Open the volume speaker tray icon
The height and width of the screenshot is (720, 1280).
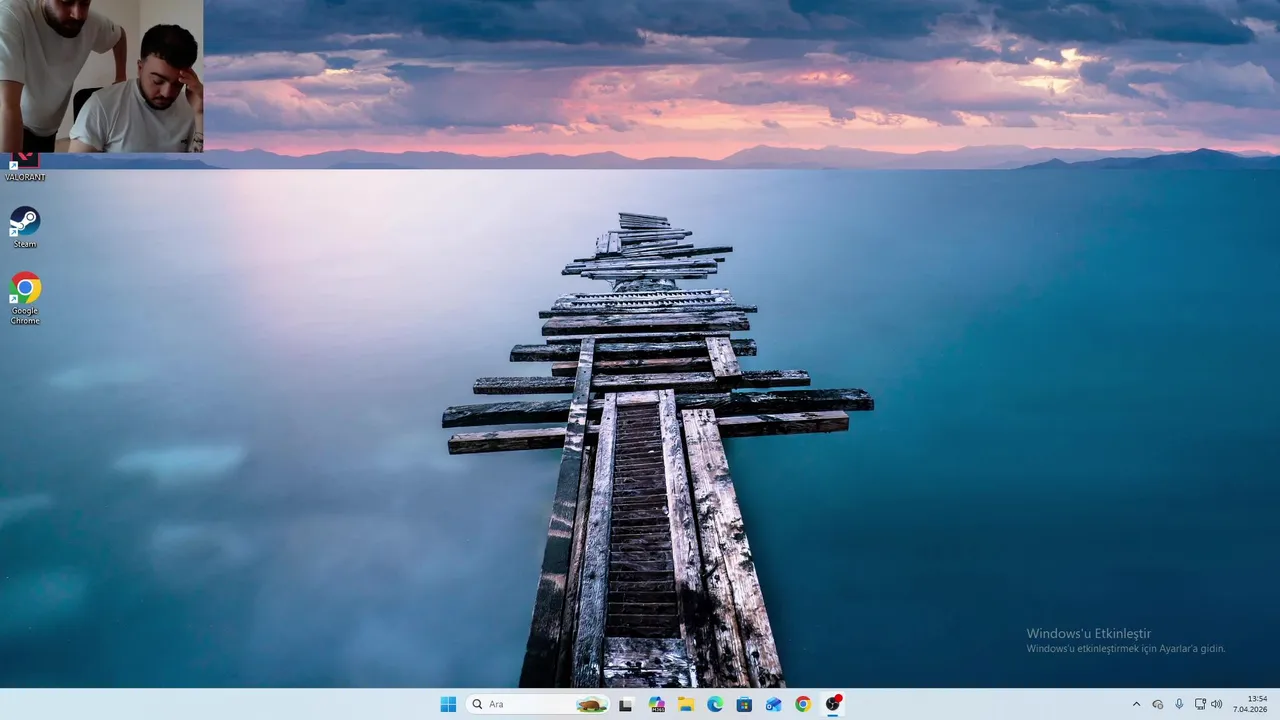pos(1217,704)
